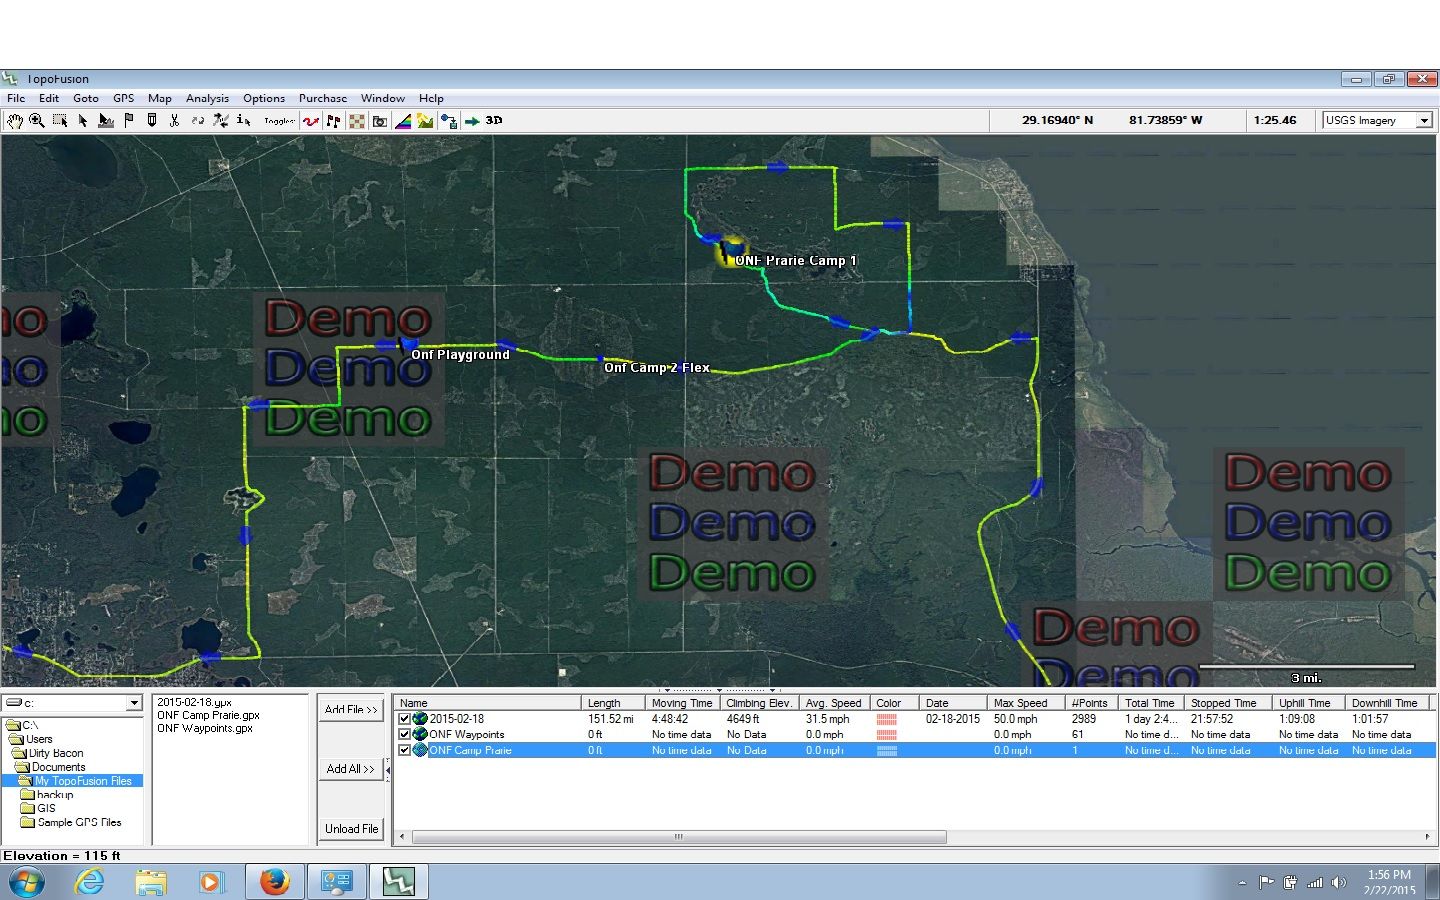
Task: Click the color swatch for ONF Camp Prarie
Action: (x=887, y=750)
